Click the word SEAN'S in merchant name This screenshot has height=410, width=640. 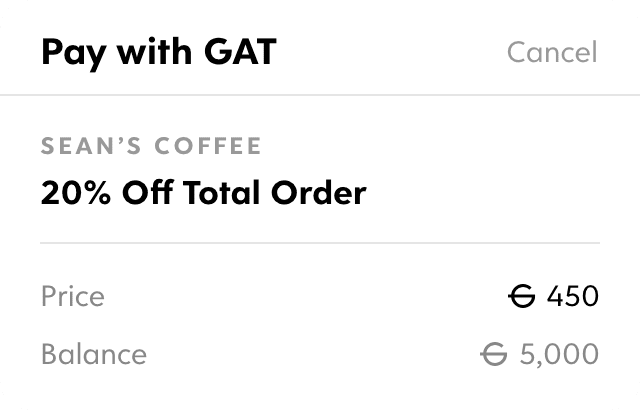click(91, 146)
